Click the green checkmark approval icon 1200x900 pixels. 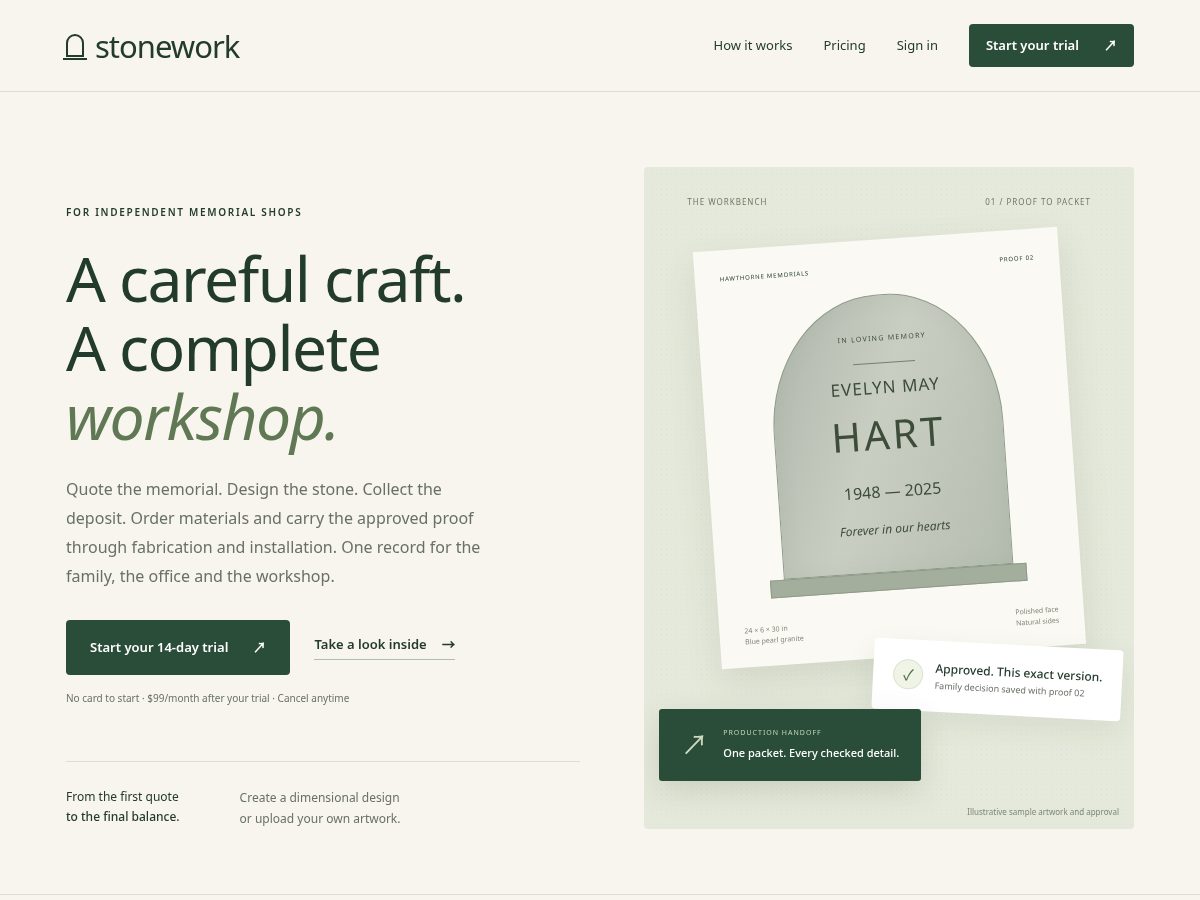[908, 674]
